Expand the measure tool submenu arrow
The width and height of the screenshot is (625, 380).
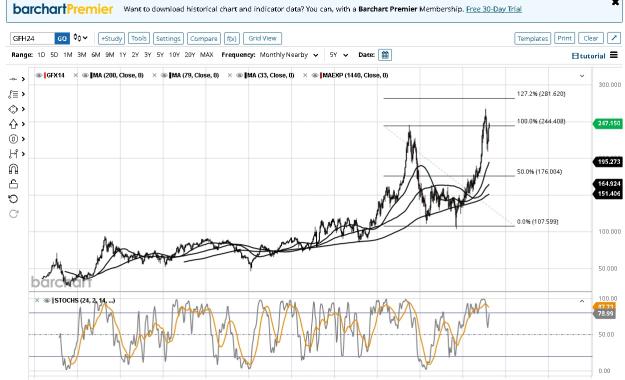coord(24,154)
